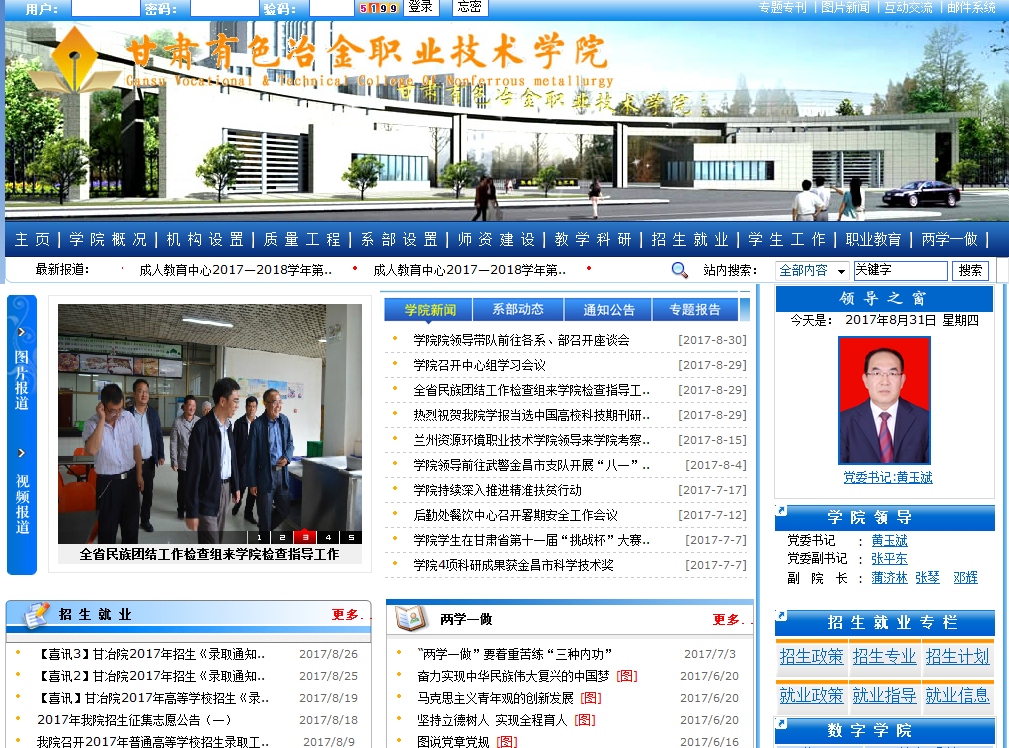Image resolution: width=1009 pixels, height=748 pixels.
Task: Switch to the 系部动态 tab
Action: coord(518,310)
